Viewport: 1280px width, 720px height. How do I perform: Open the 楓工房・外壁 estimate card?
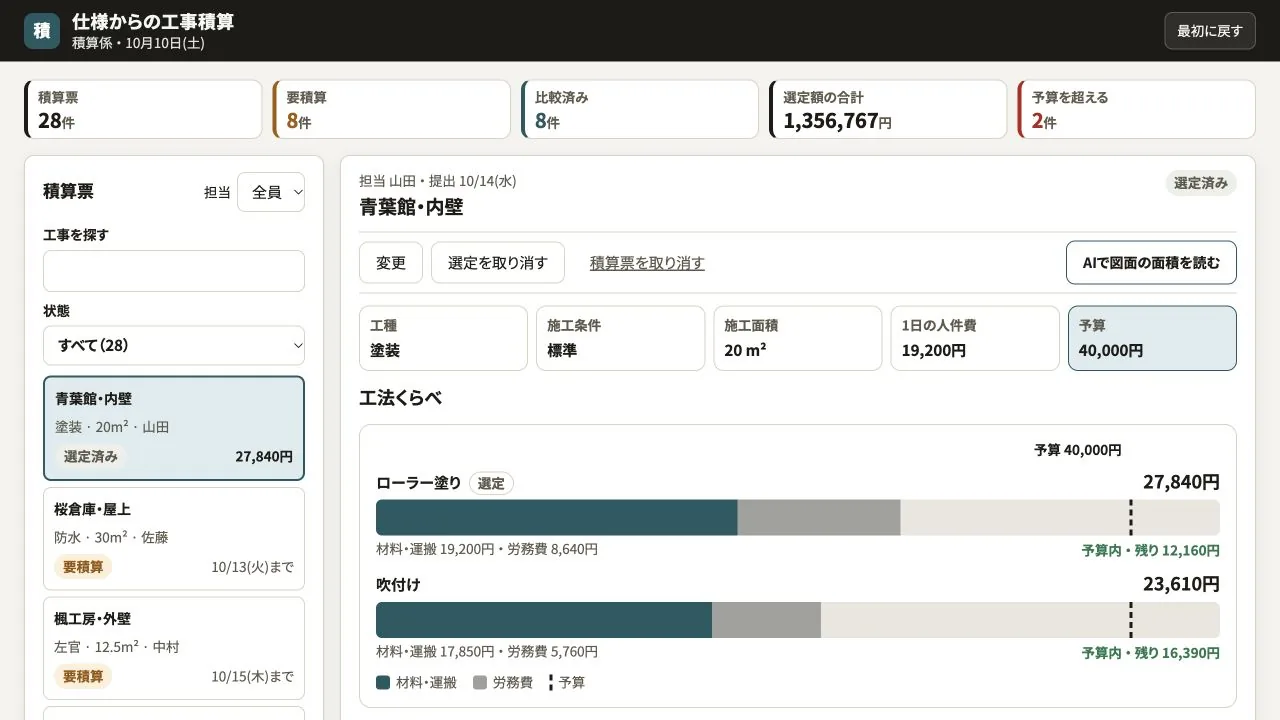pos(174,648)
